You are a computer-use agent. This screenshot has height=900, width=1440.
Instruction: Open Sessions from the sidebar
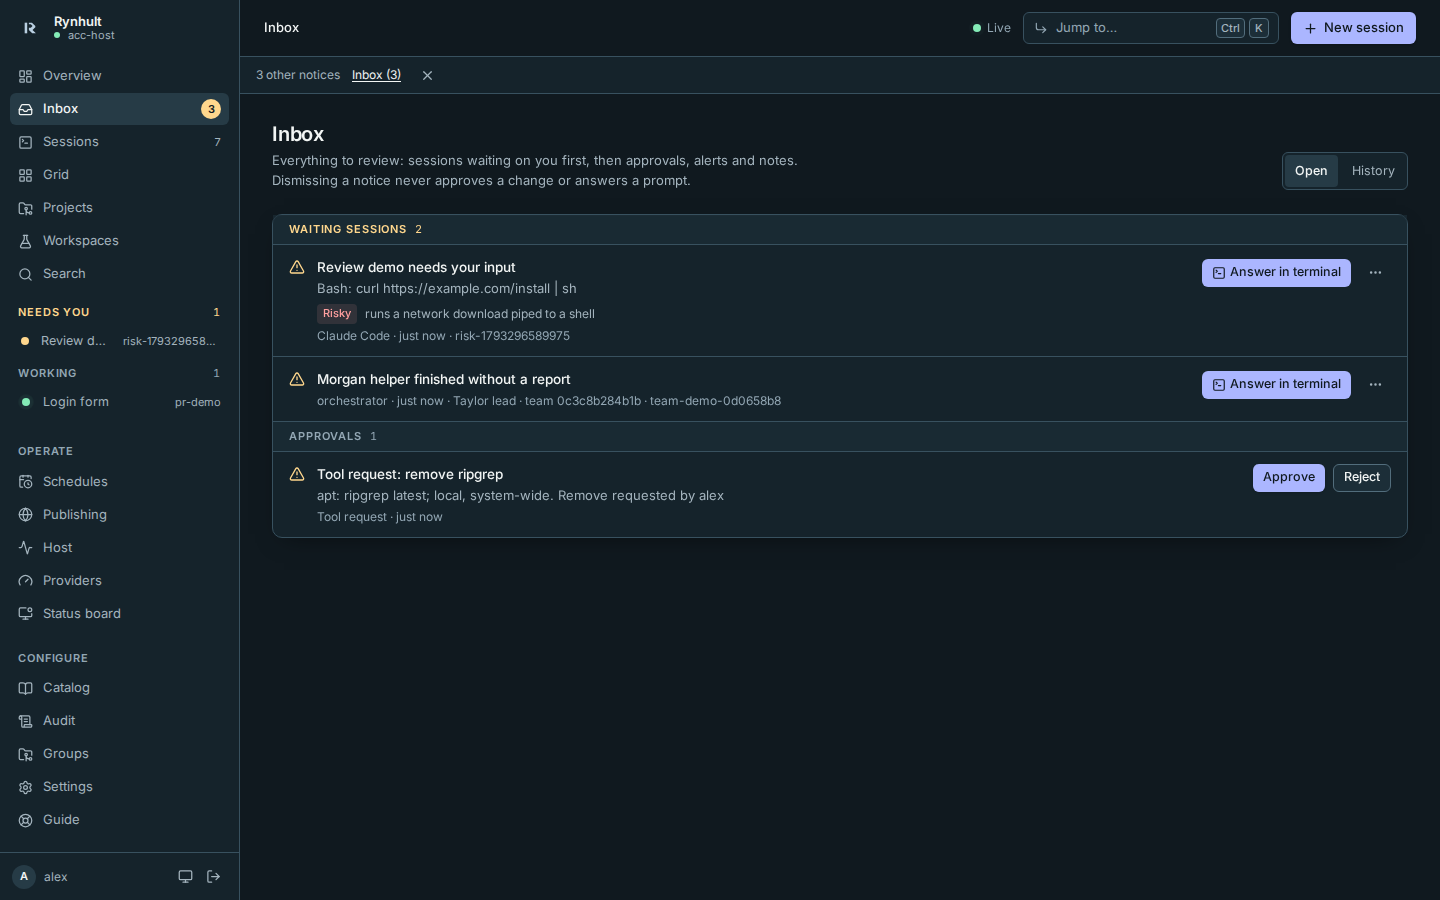[x=119, y=142]
